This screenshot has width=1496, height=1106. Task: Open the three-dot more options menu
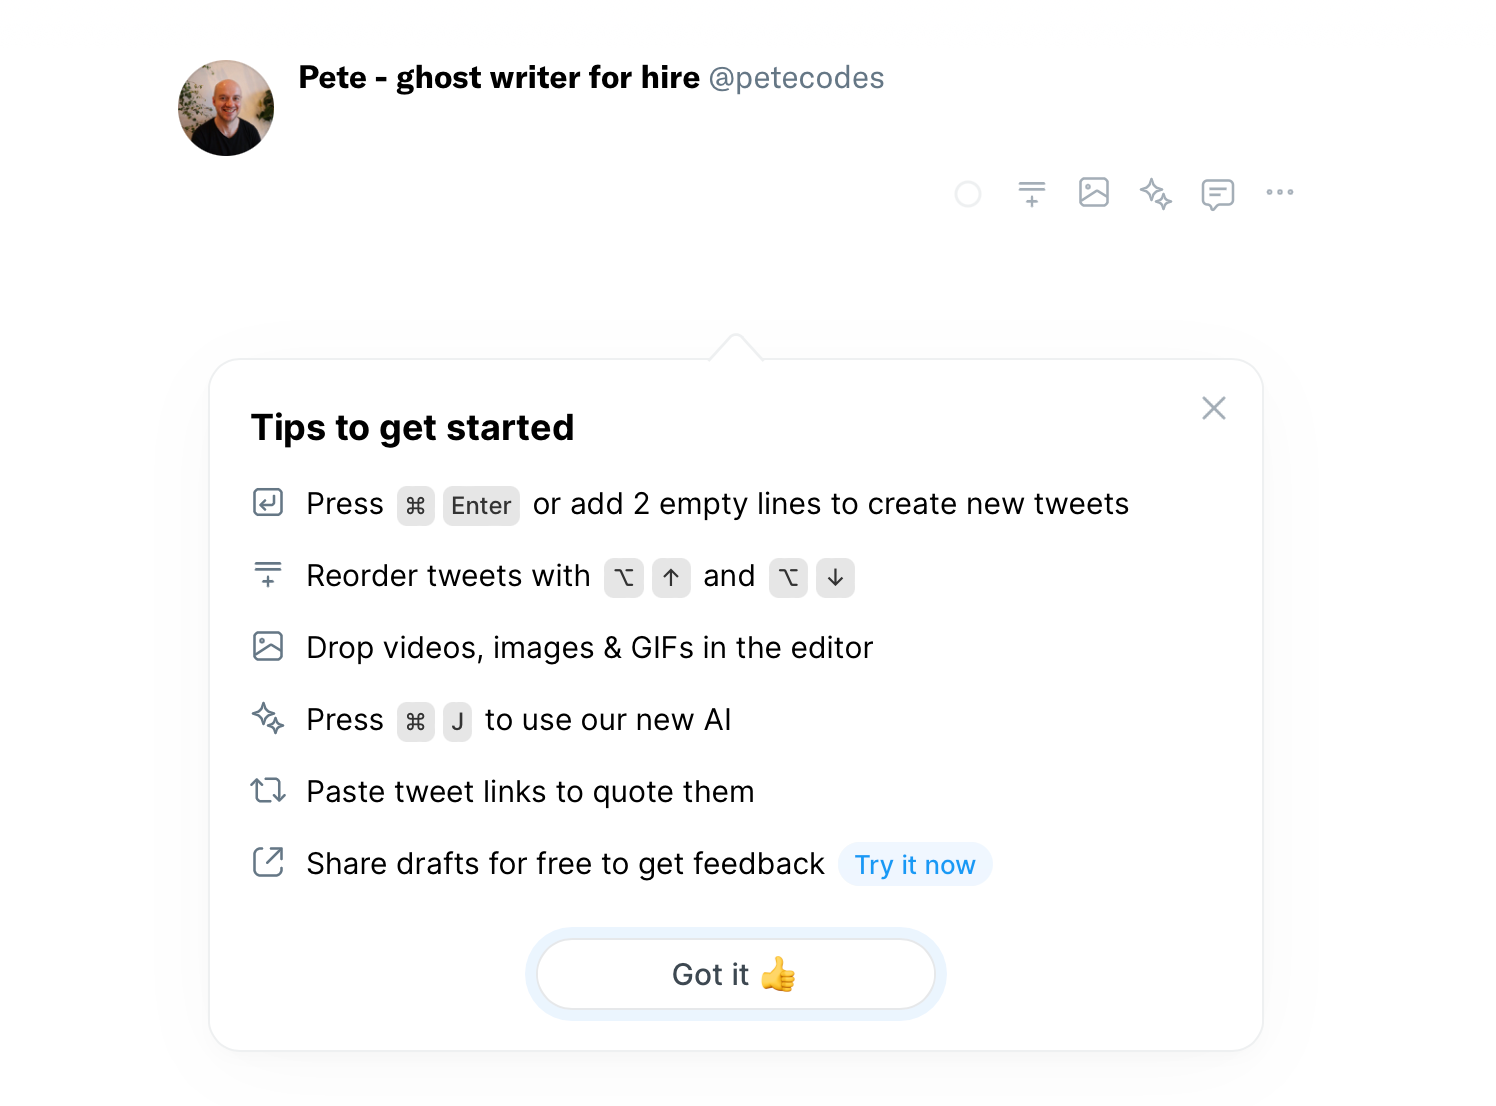(1280, 192)
